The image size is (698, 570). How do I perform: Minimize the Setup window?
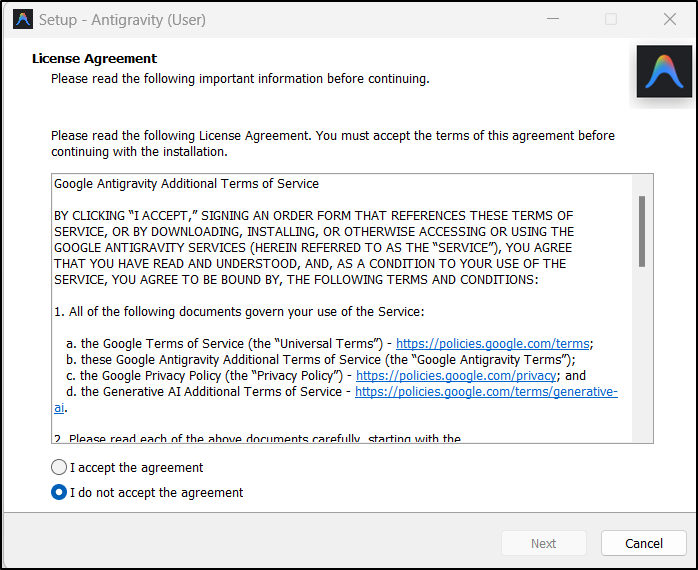[x=553, y=19]
